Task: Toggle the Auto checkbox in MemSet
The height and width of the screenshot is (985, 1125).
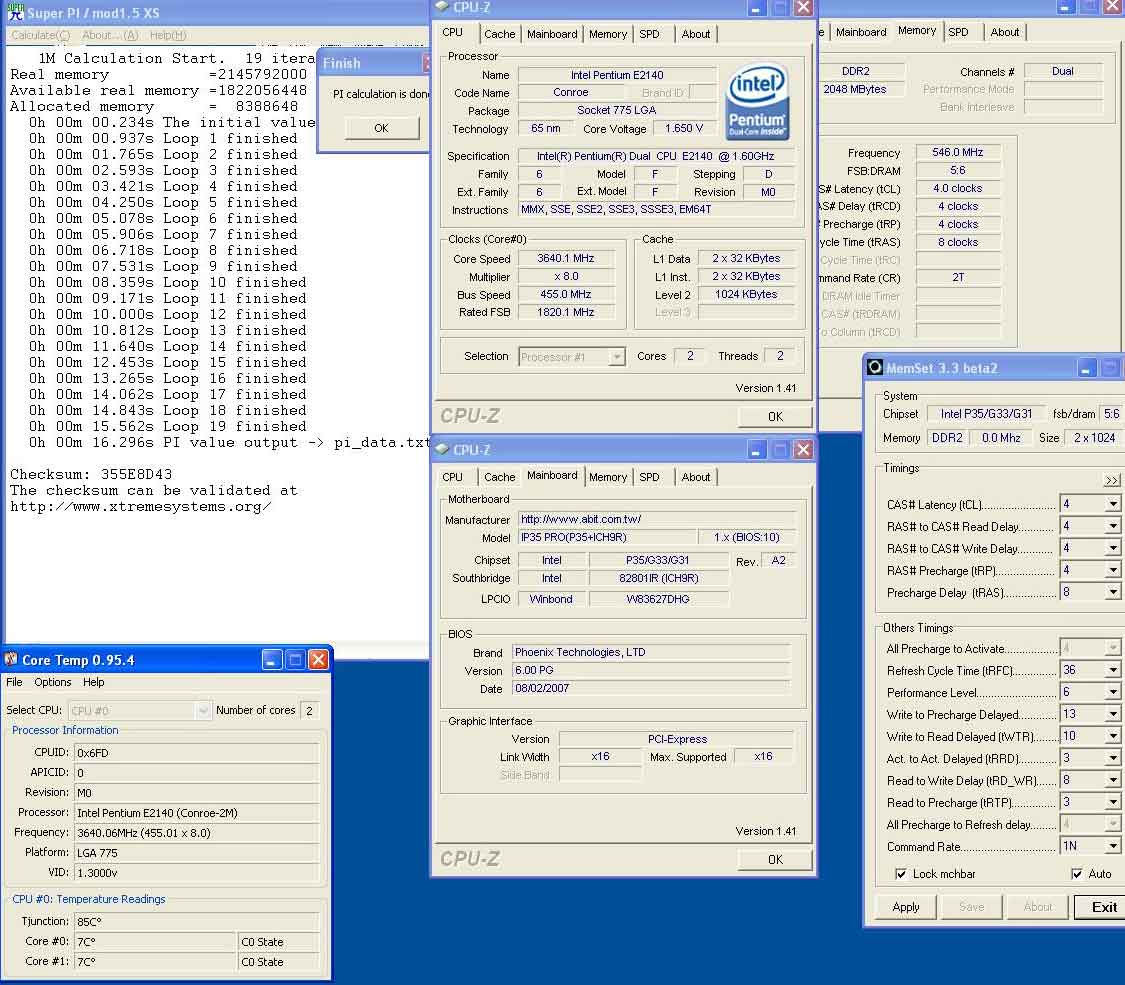Action: tap(1076, 873)
